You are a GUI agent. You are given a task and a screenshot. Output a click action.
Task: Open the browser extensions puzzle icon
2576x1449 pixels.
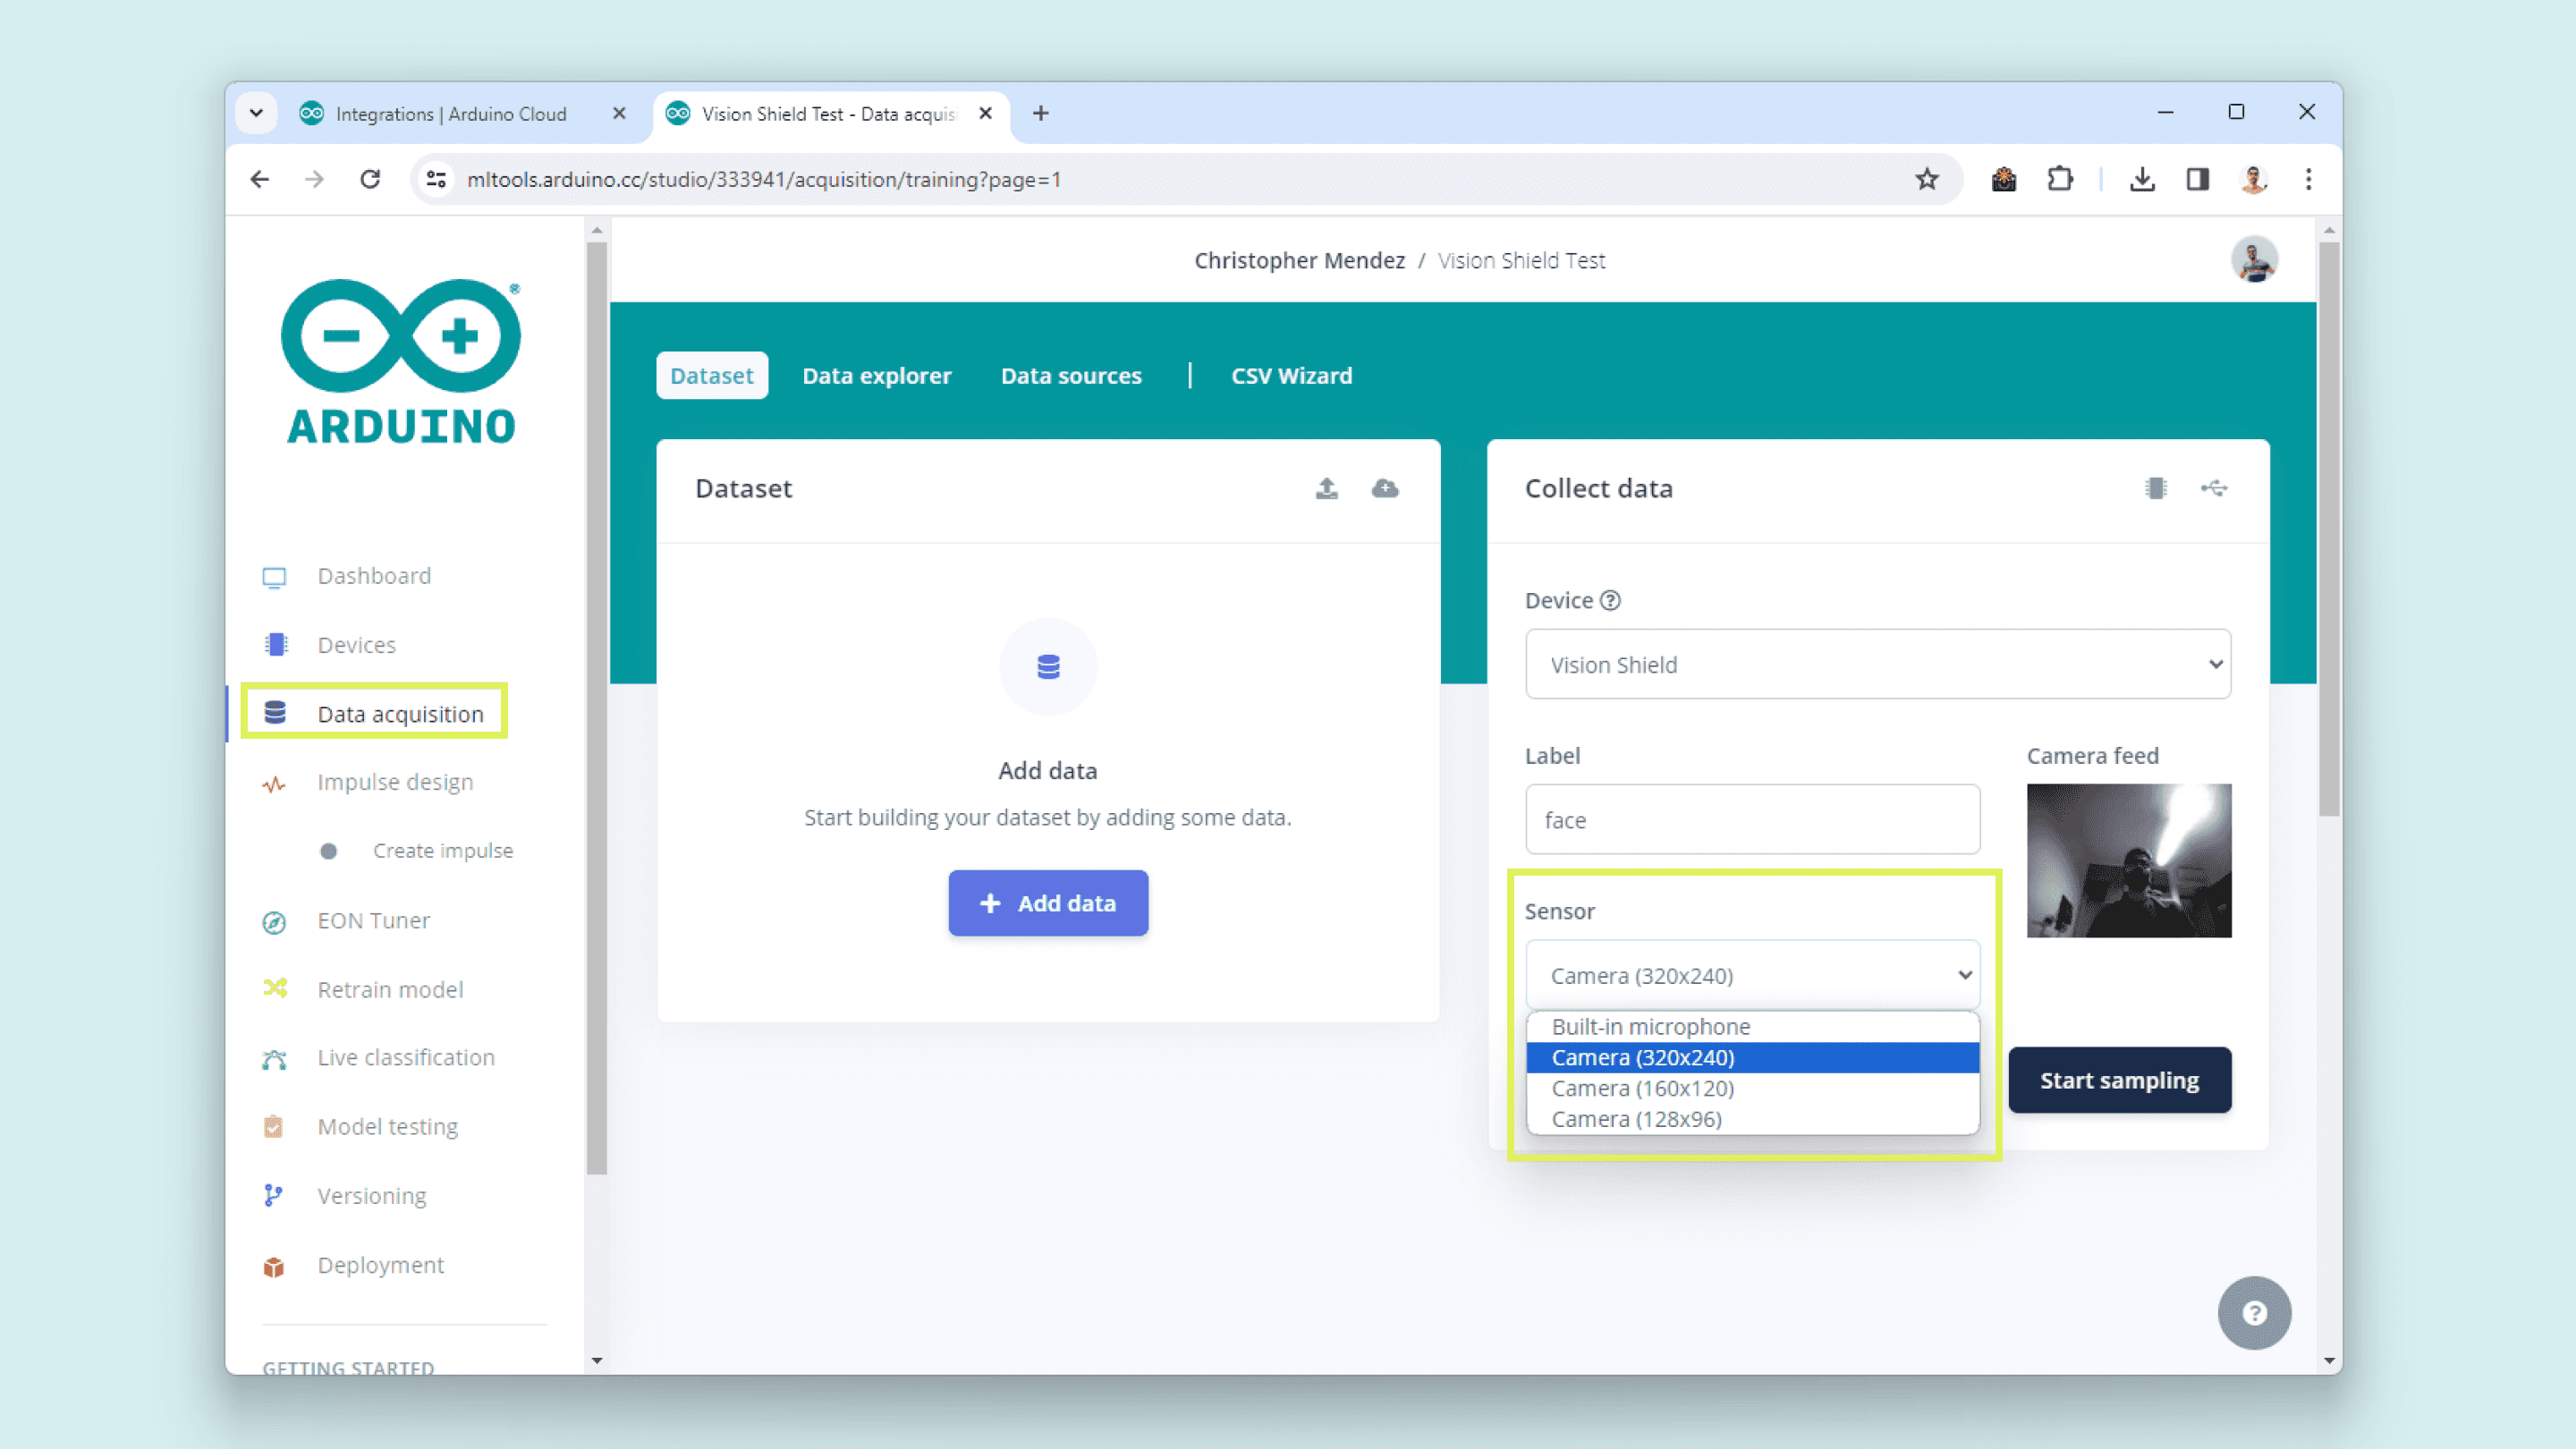tap(2060, 179)
